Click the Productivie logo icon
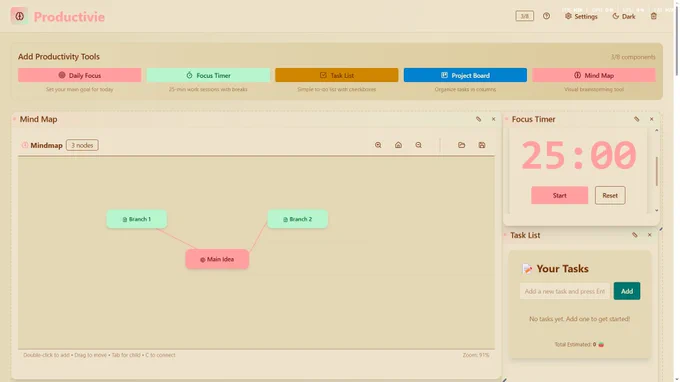The image size is (680, 382). click(20, 16)
